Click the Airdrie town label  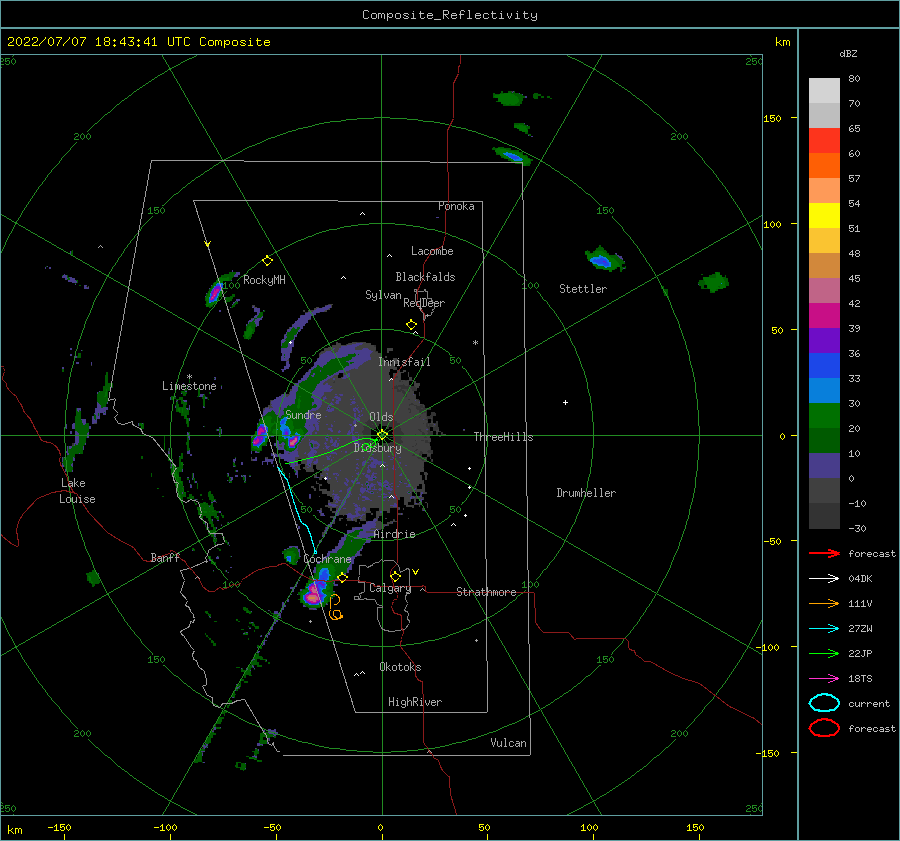[394, 534]
